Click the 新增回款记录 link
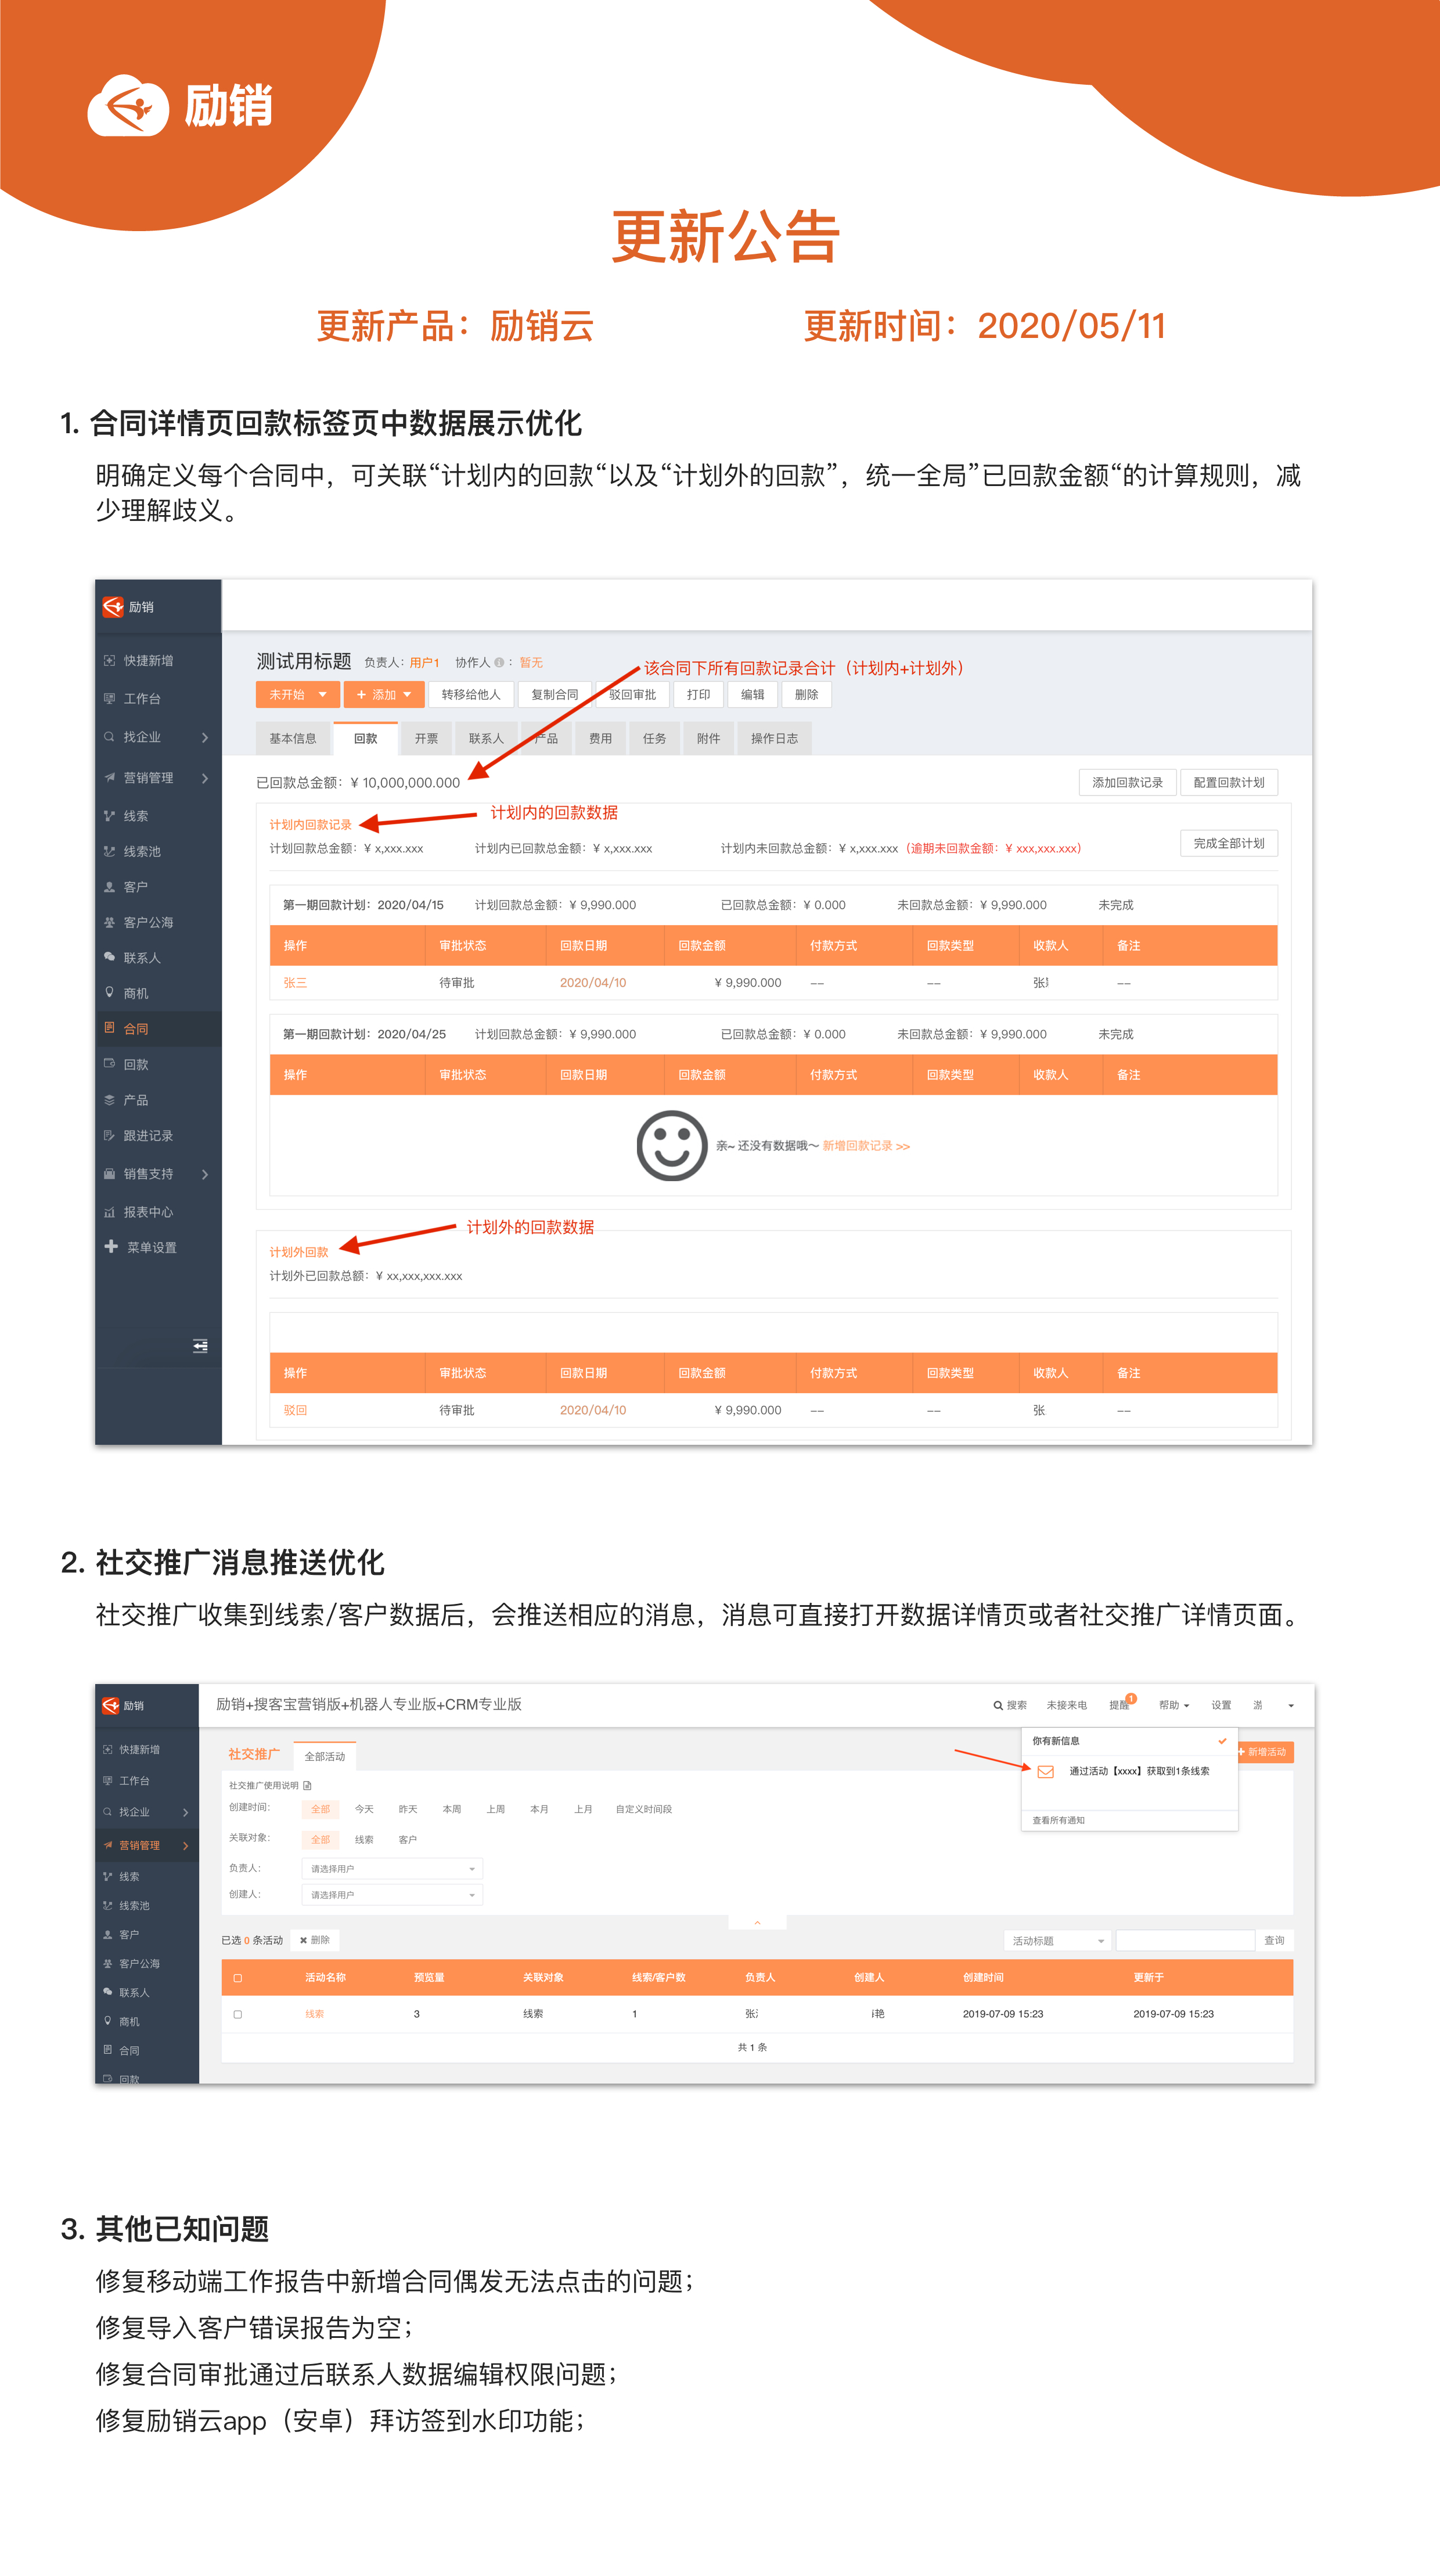Image resolution: width=1440 pixels, height=2576 pixels. (865, 1146)
